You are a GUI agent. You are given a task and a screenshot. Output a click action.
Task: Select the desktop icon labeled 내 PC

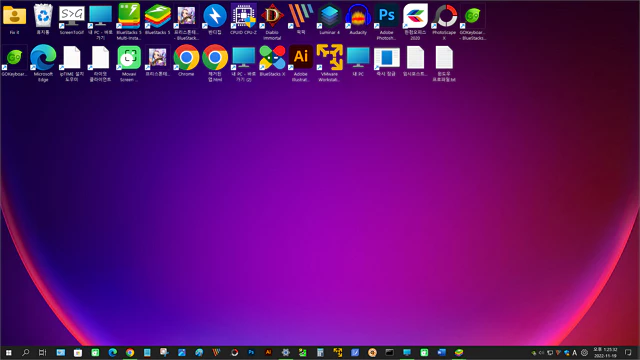tap(358, 61)
